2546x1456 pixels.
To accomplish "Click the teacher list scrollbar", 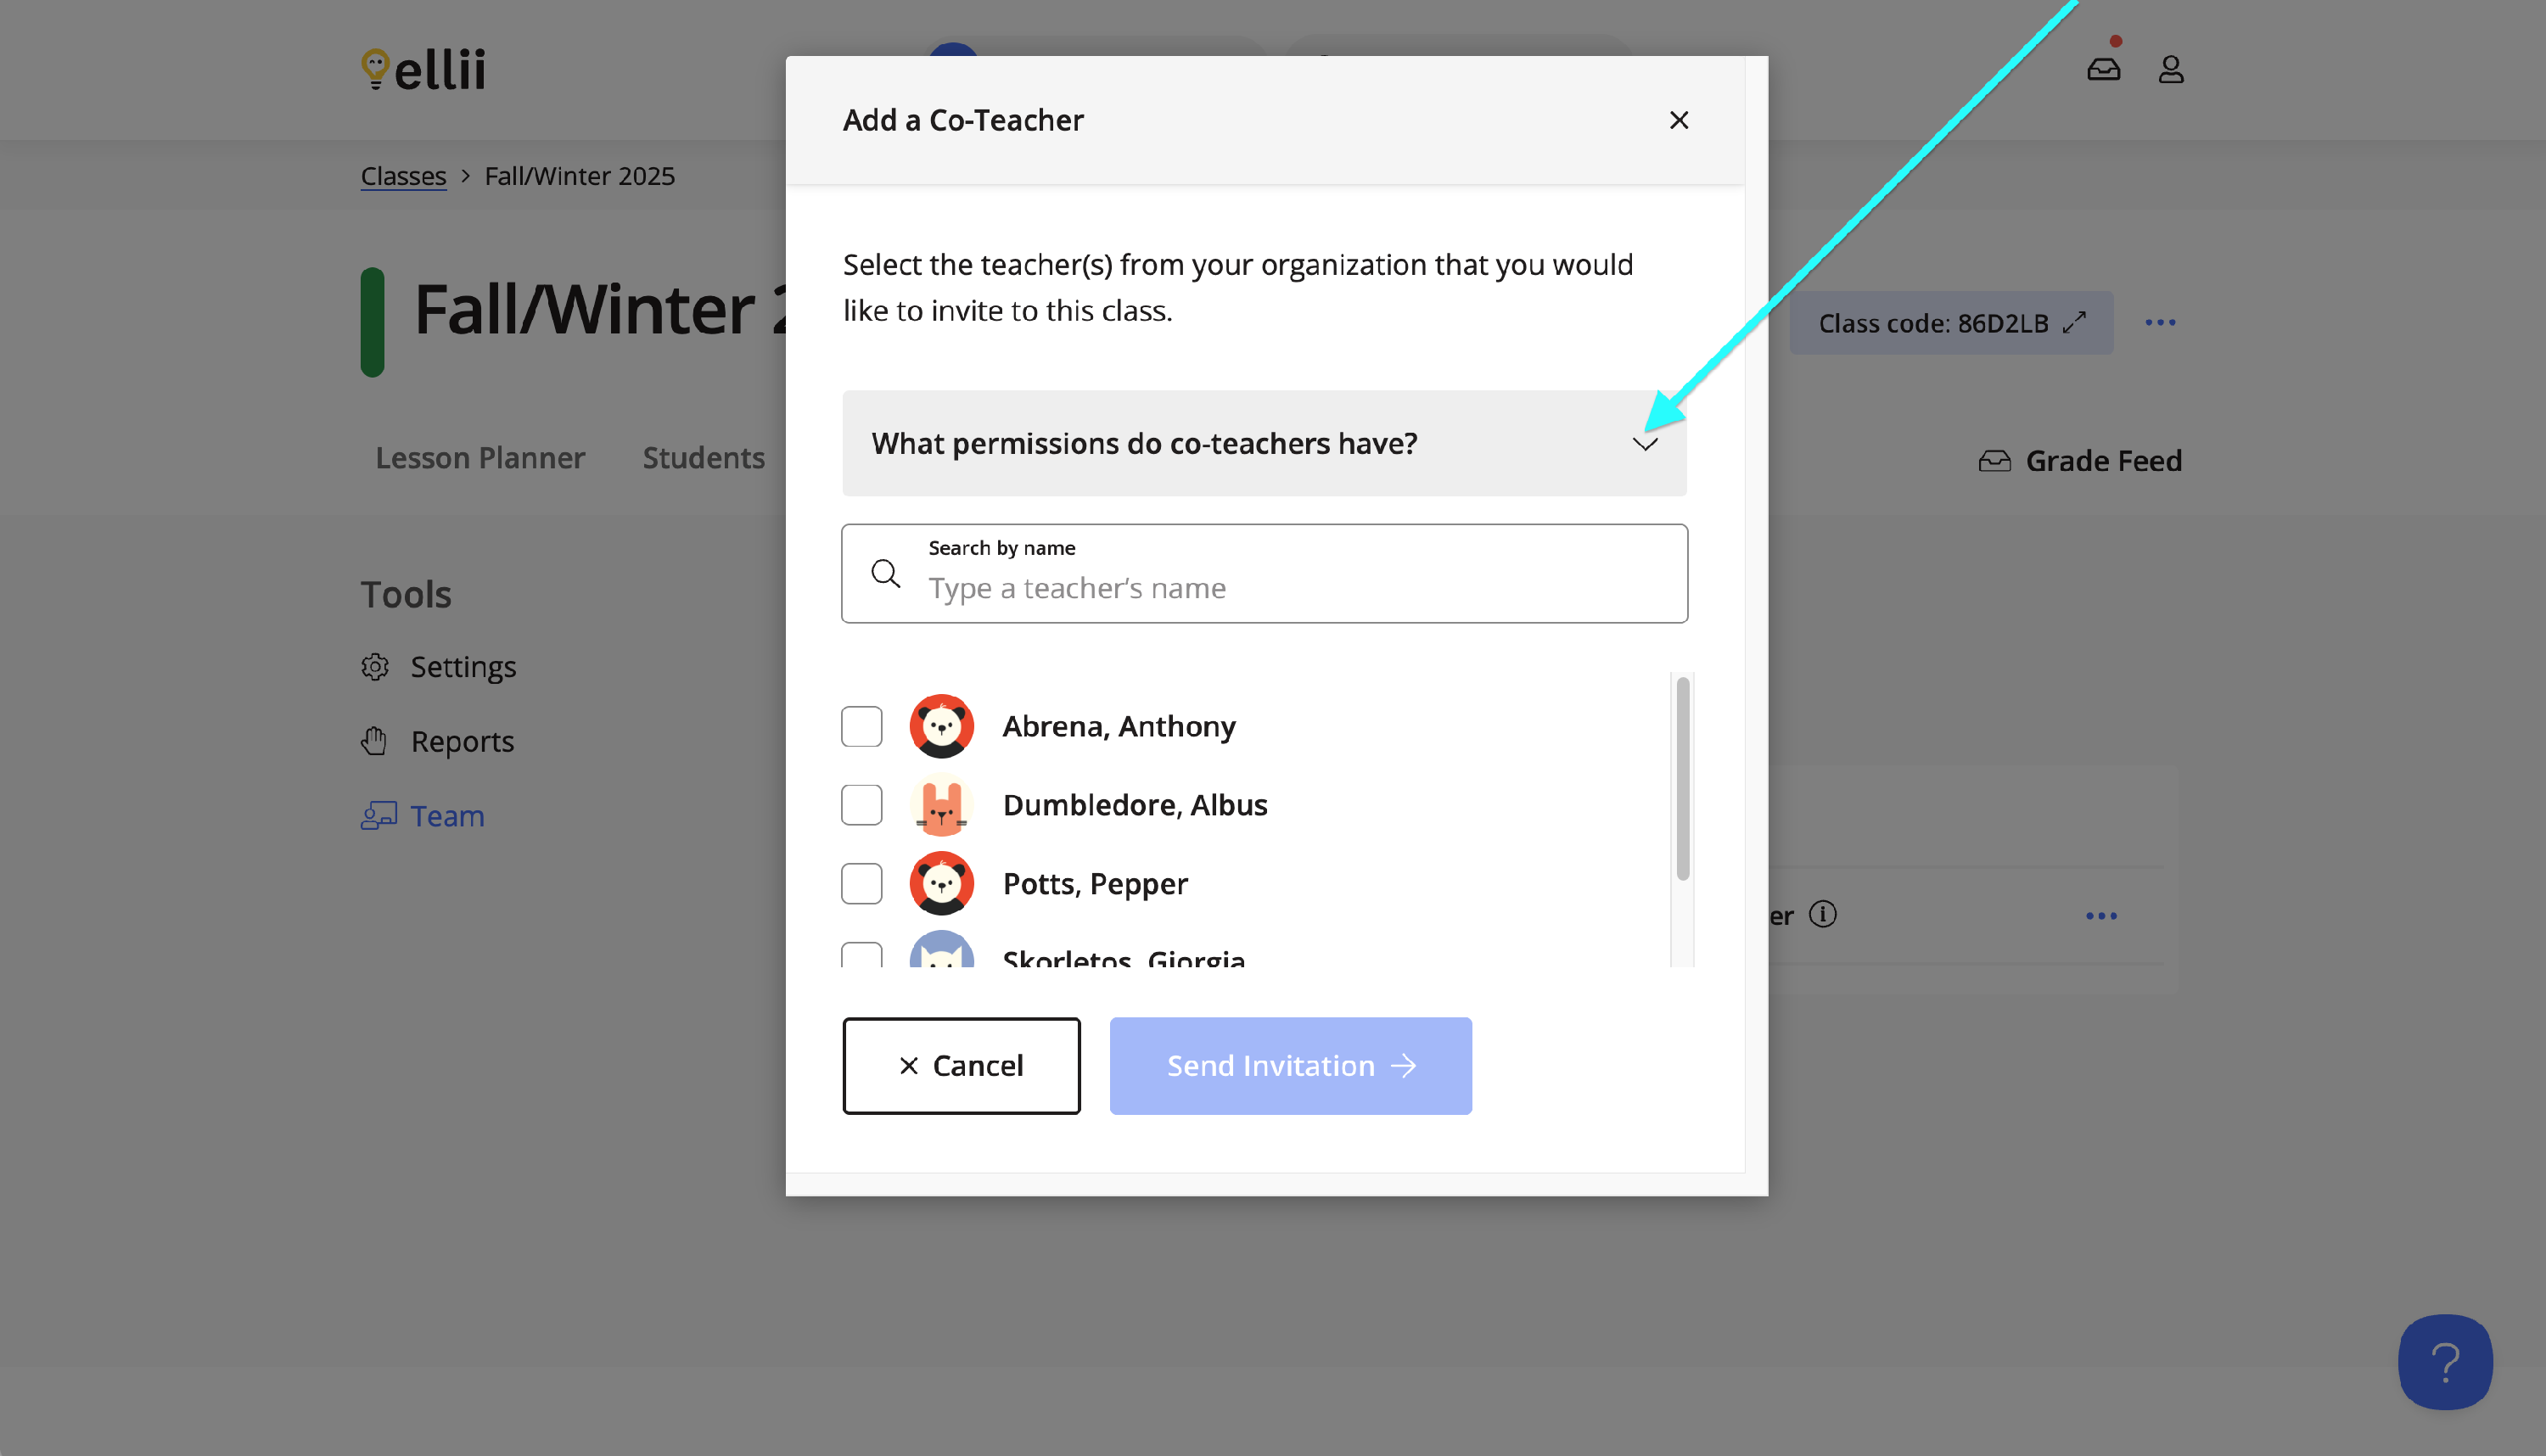I will point(1683,780).
